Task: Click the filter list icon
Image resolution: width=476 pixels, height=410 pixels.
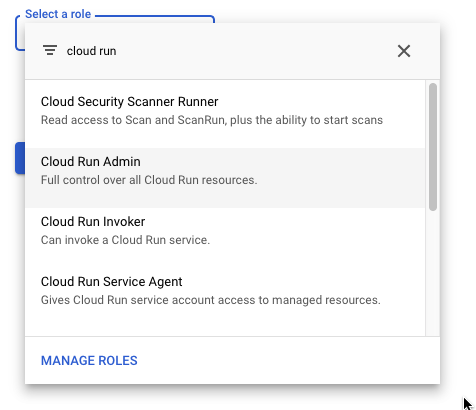Action: click(x=50, y=51)
